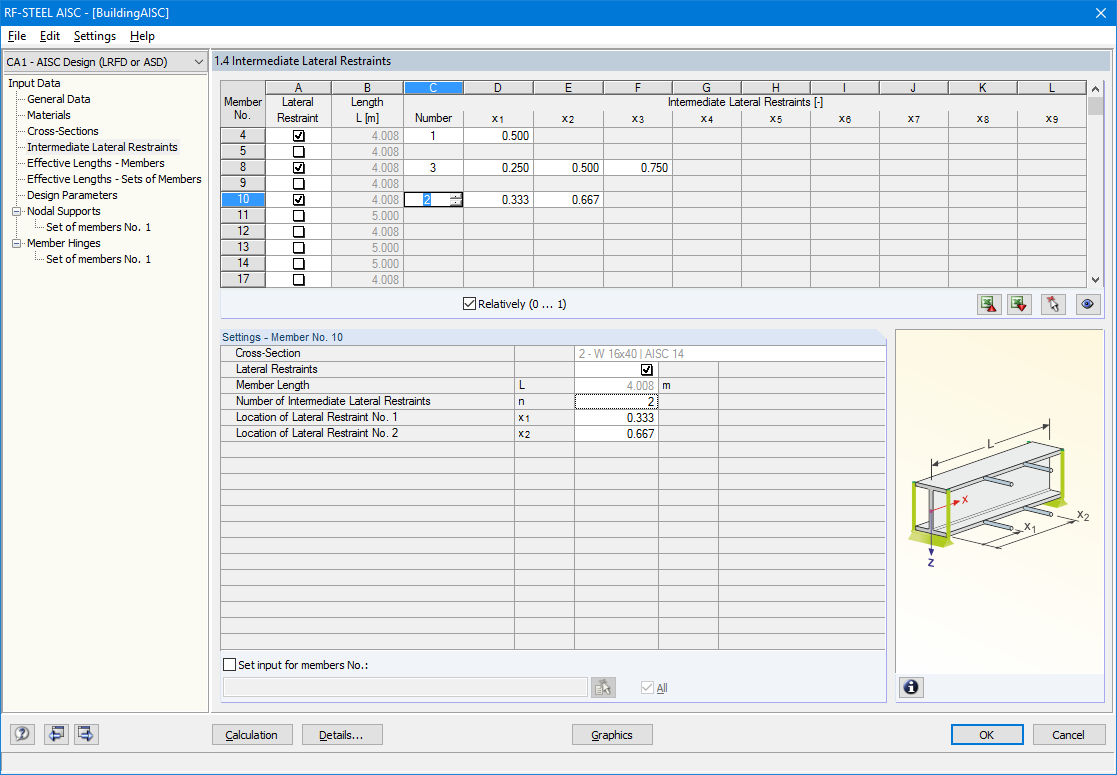
Task: Select General Data in tree
Action: [x=58, y=99]
